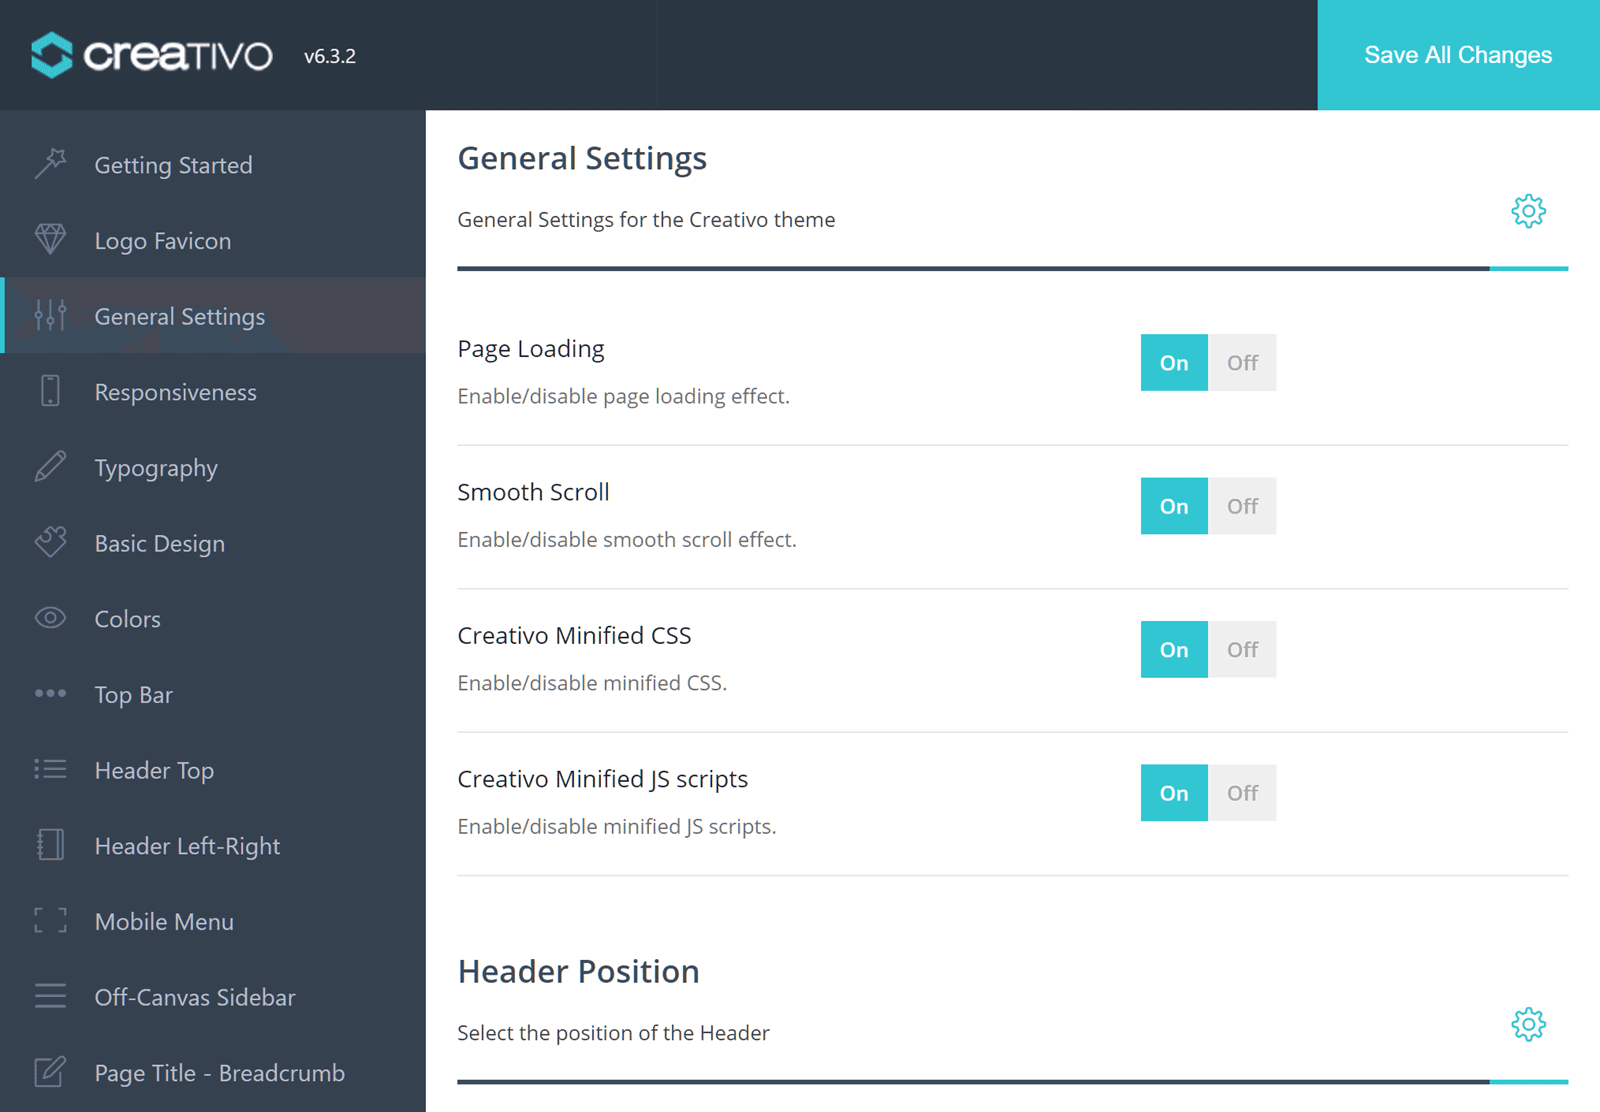Screen dimensions: 1600x1112
Task: Go to Header Left-Right settings
Action: pyautogui.click(x=187, y=846)
